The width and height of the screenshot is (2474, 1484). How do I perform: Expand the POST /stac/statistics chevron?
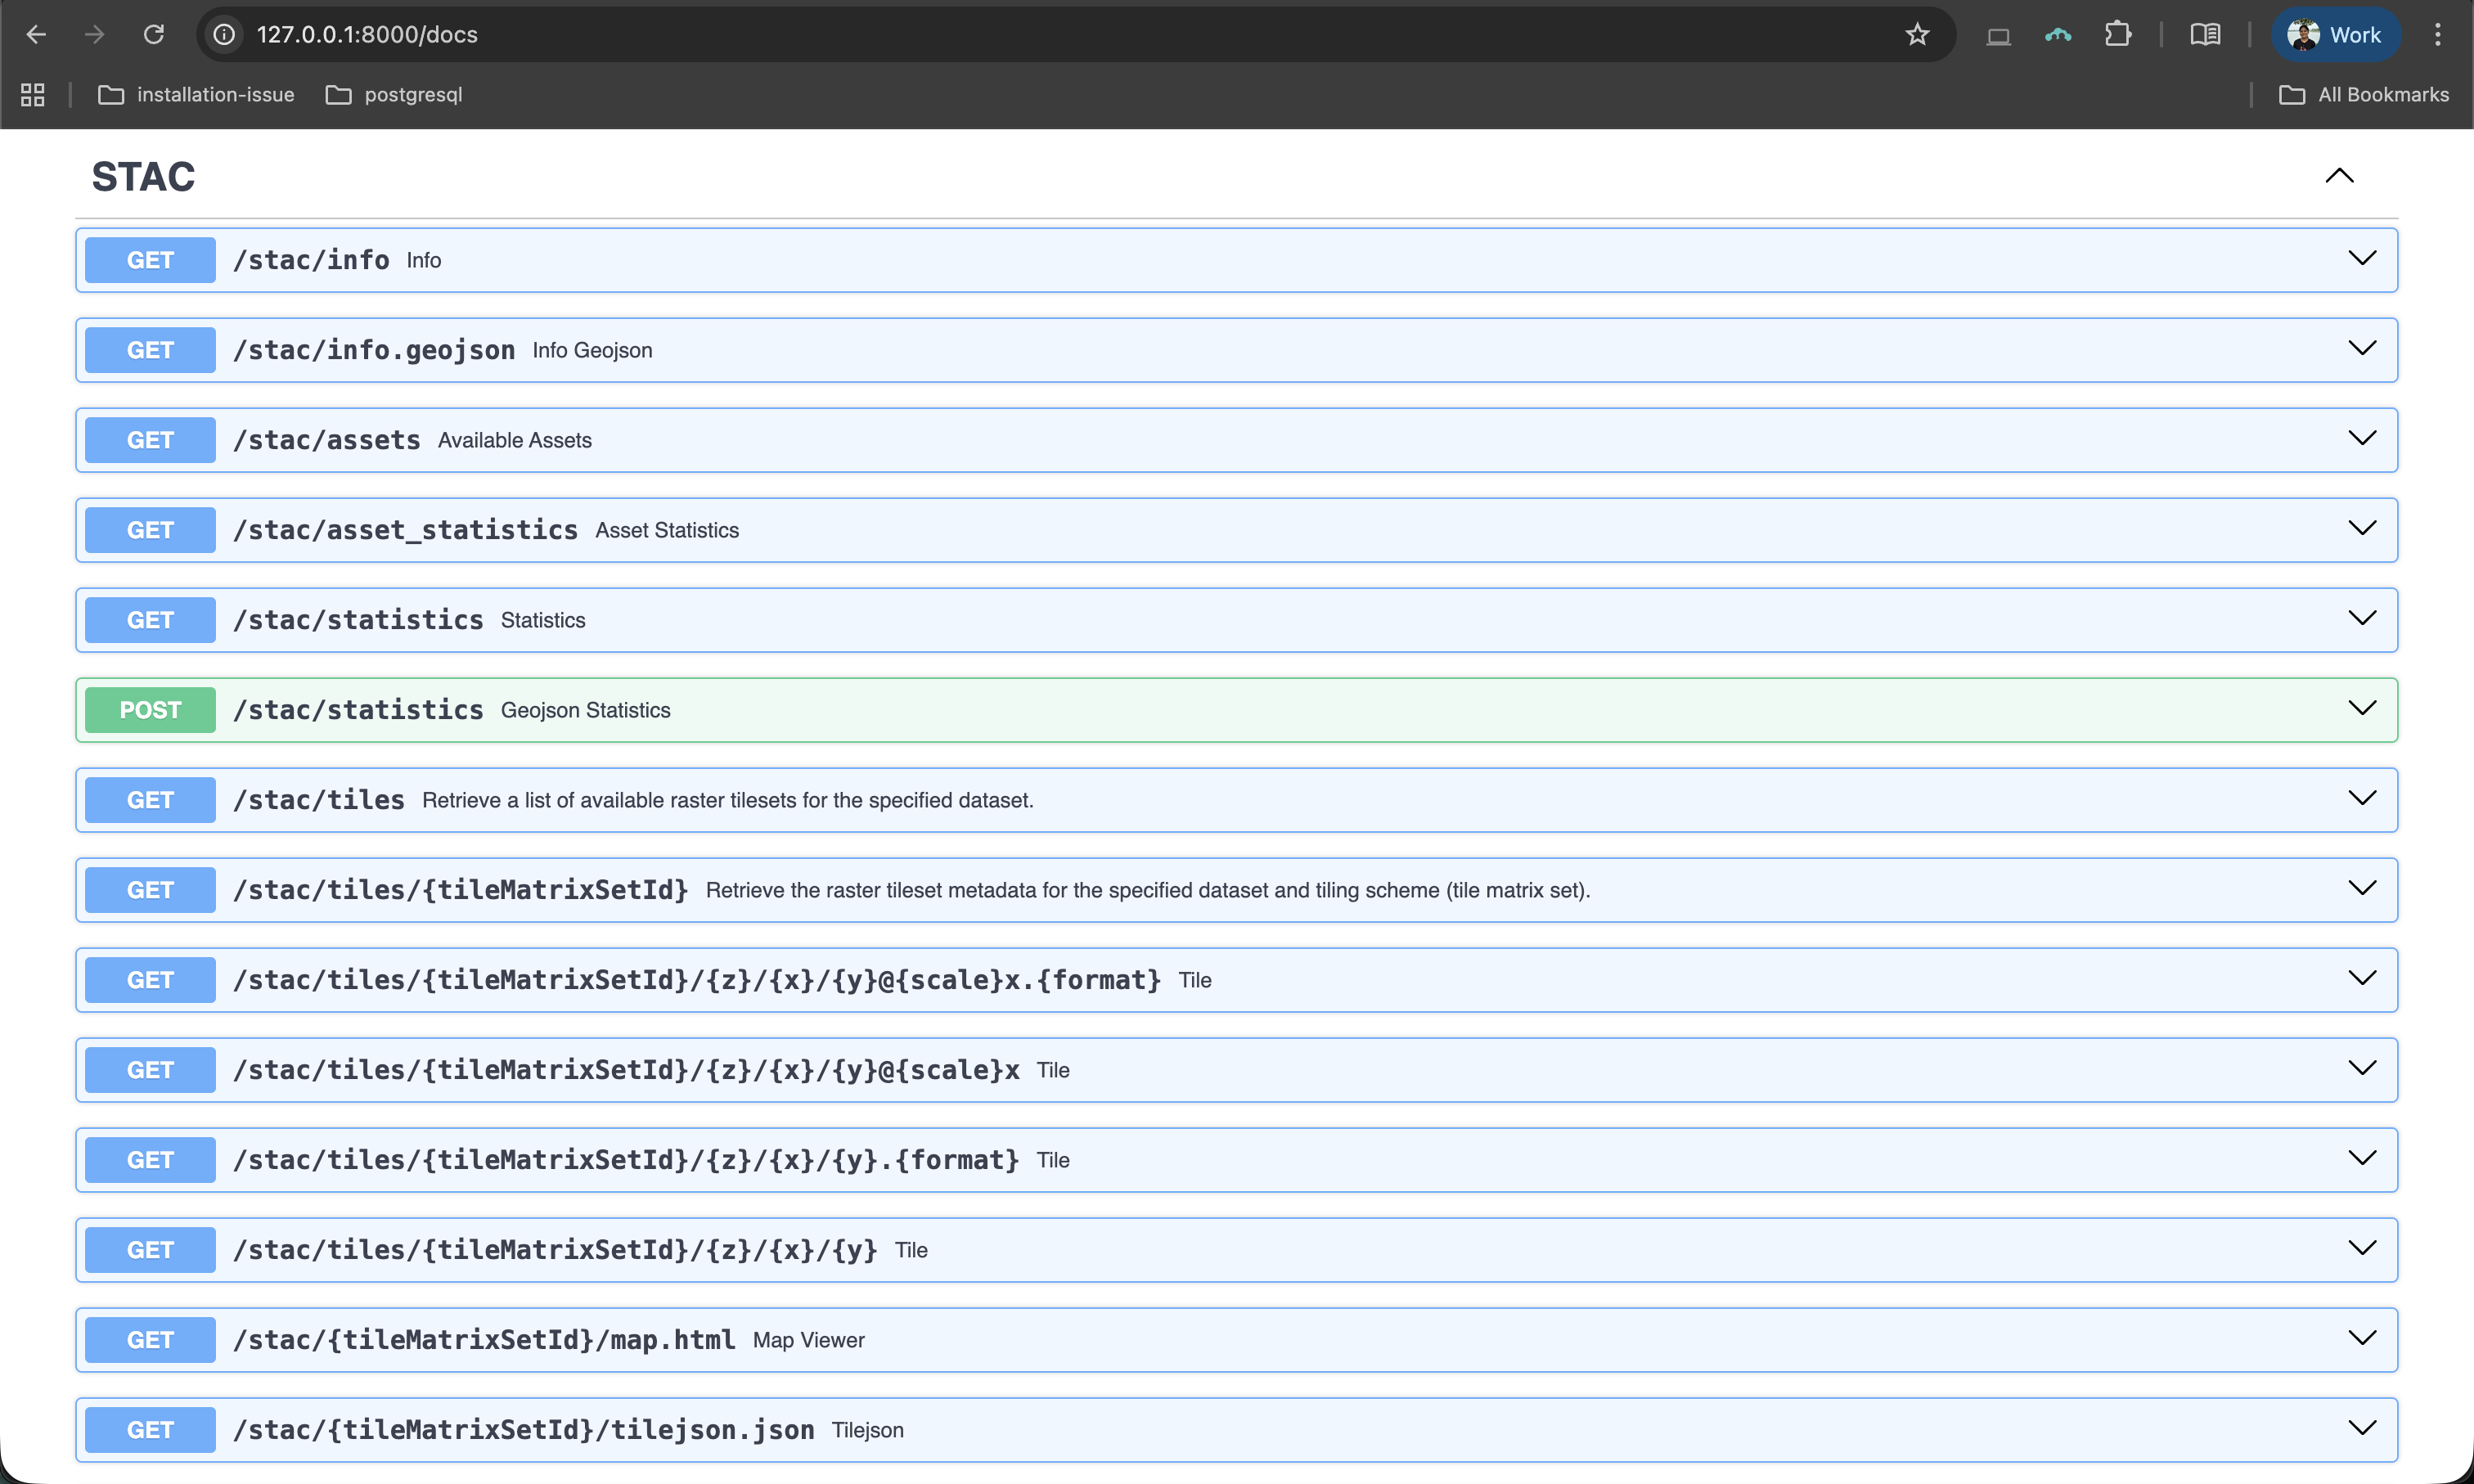pyautogui.click(x=2361, y=709)
